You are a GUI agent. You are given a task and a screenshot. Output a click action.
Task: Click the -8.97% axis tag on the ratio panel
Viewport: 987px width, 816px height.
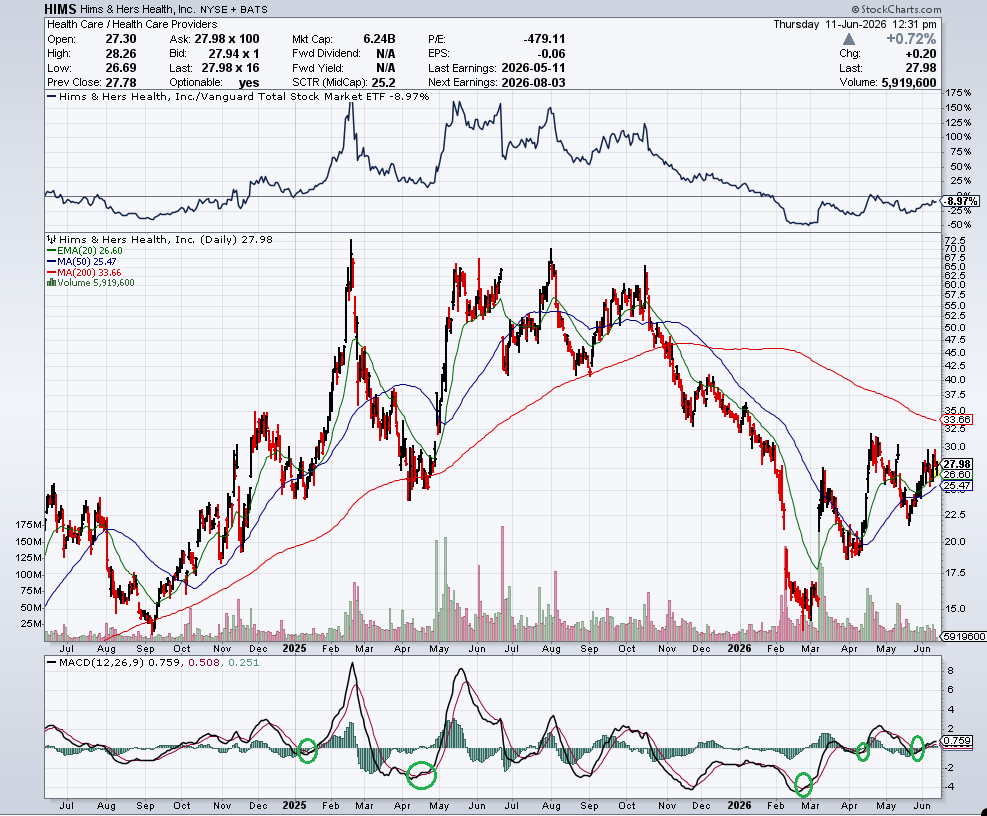[961, 201]
